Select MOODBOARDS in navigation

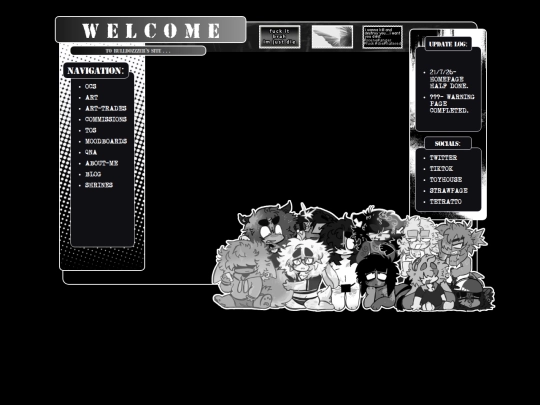[x=106, y=141]
